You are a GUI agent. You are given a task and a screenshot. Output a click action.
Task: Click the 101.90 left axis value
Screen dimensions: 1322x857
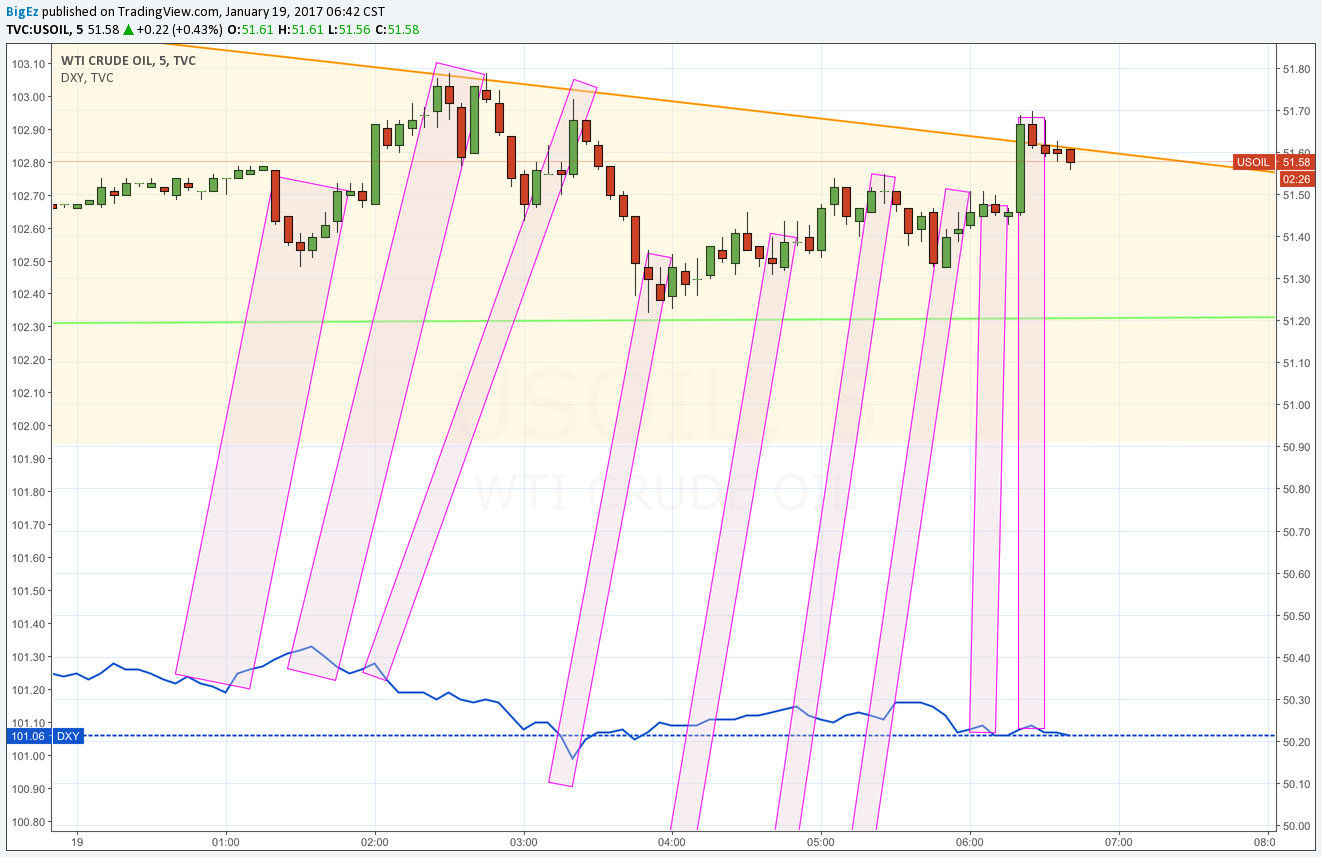[29, 459]
